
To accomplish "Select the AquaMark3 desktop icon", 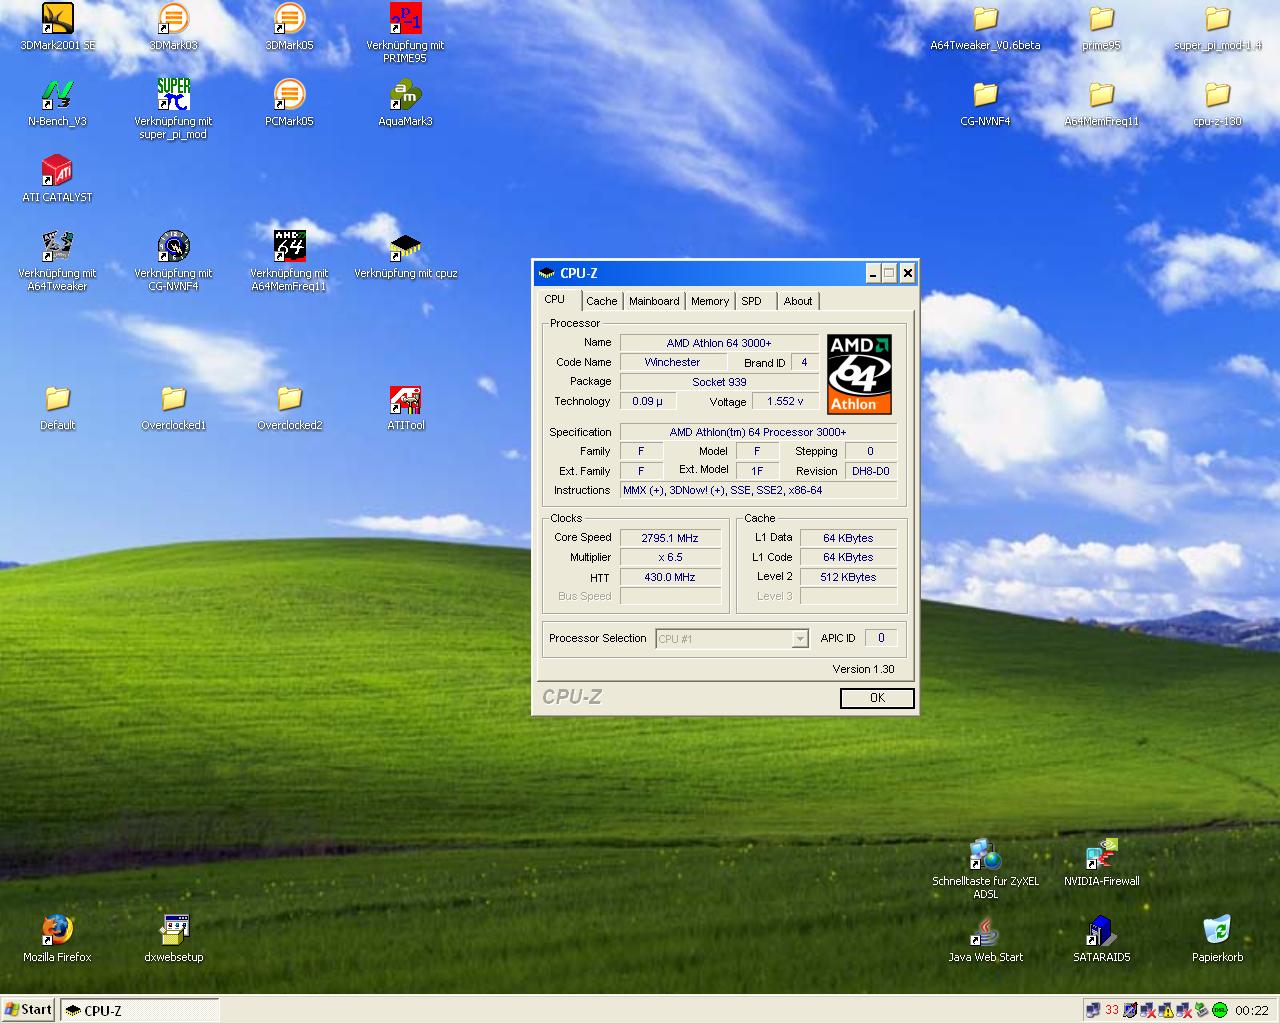I will click(x=405, y=96).
